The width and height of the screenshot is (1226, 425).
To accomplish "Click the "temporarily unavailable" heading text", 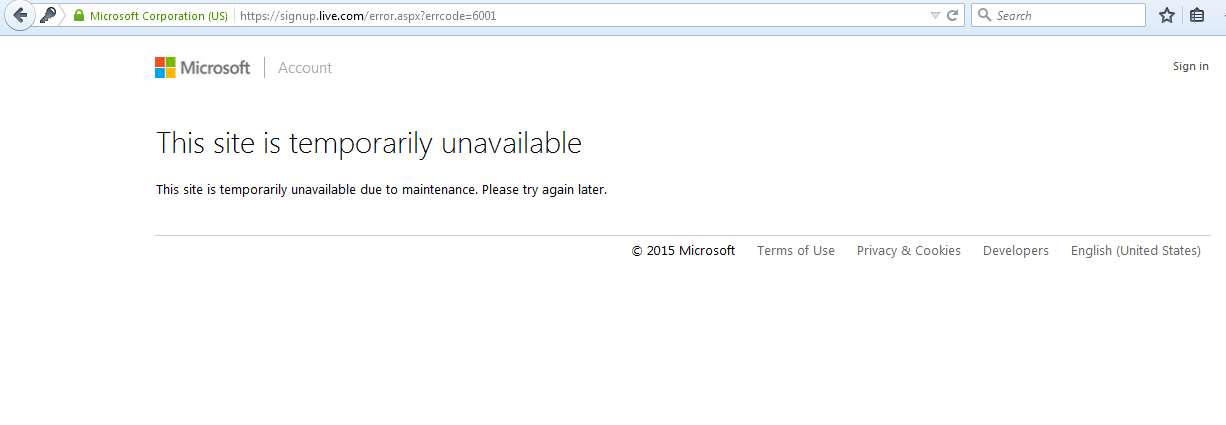I will click(x=435, y=143).
